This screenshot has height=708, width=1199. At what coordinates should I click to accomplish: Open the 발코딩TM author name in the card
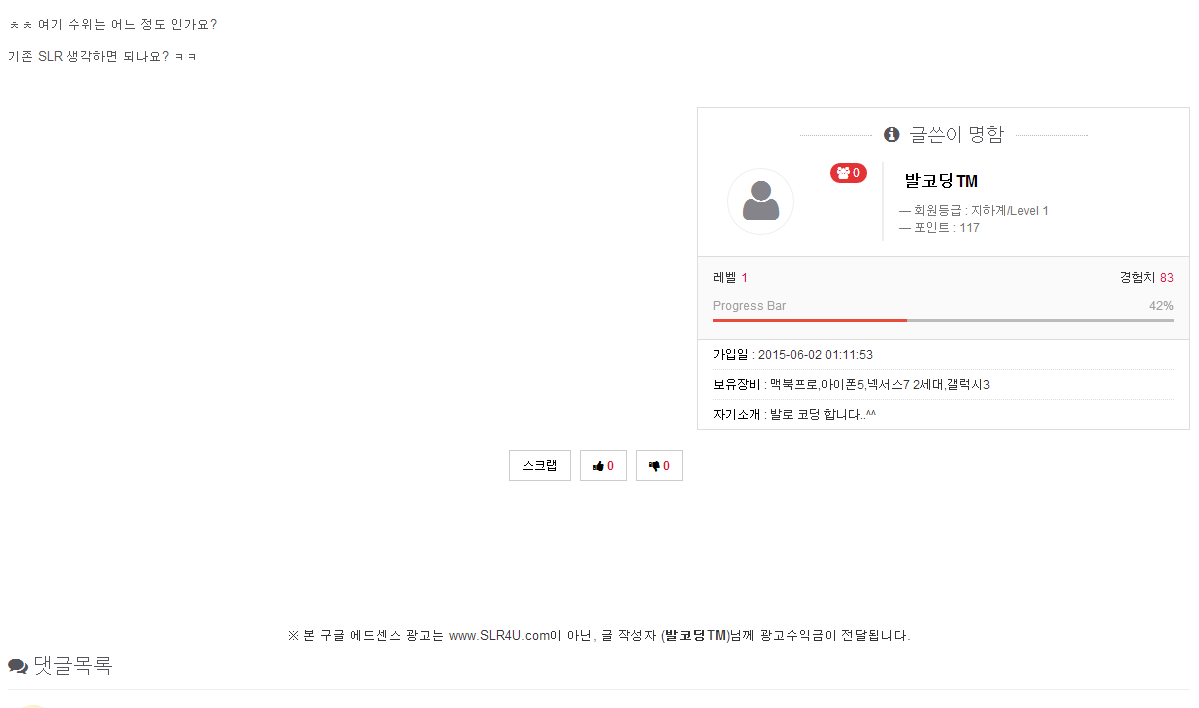941,181
